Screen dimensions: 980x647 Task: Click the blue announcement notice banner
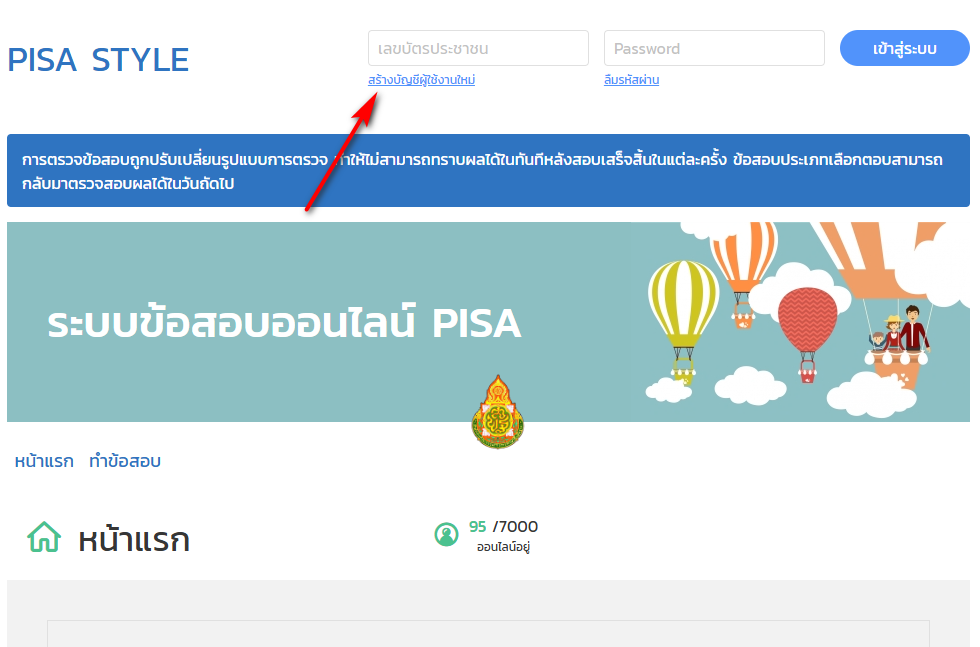click(488, 170)
